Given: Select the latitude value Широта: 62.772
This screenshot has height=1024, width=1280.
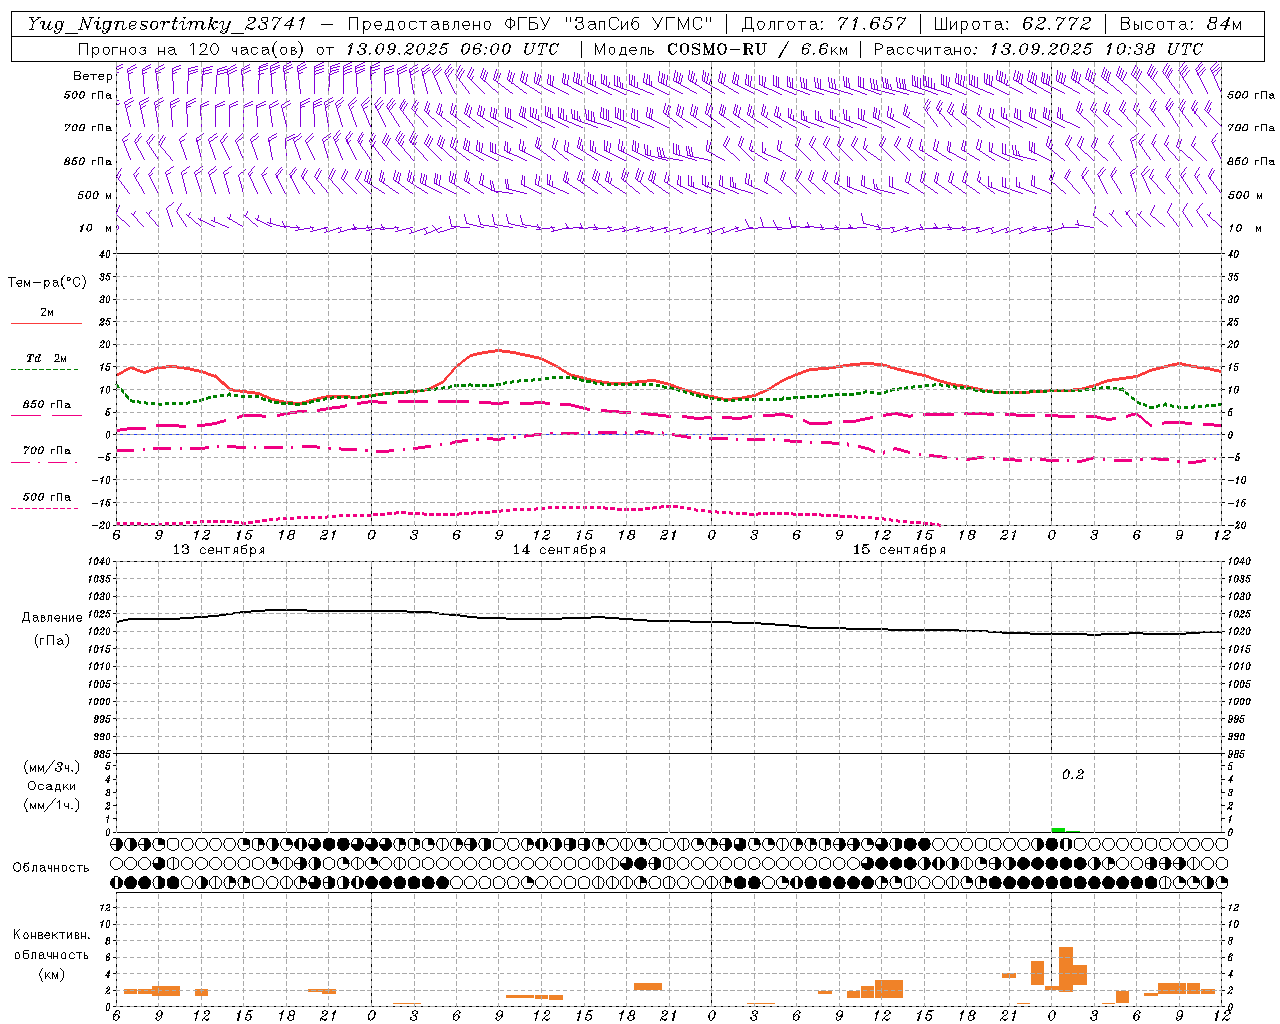Looking at the screenshot, I should pos(1014,24).
